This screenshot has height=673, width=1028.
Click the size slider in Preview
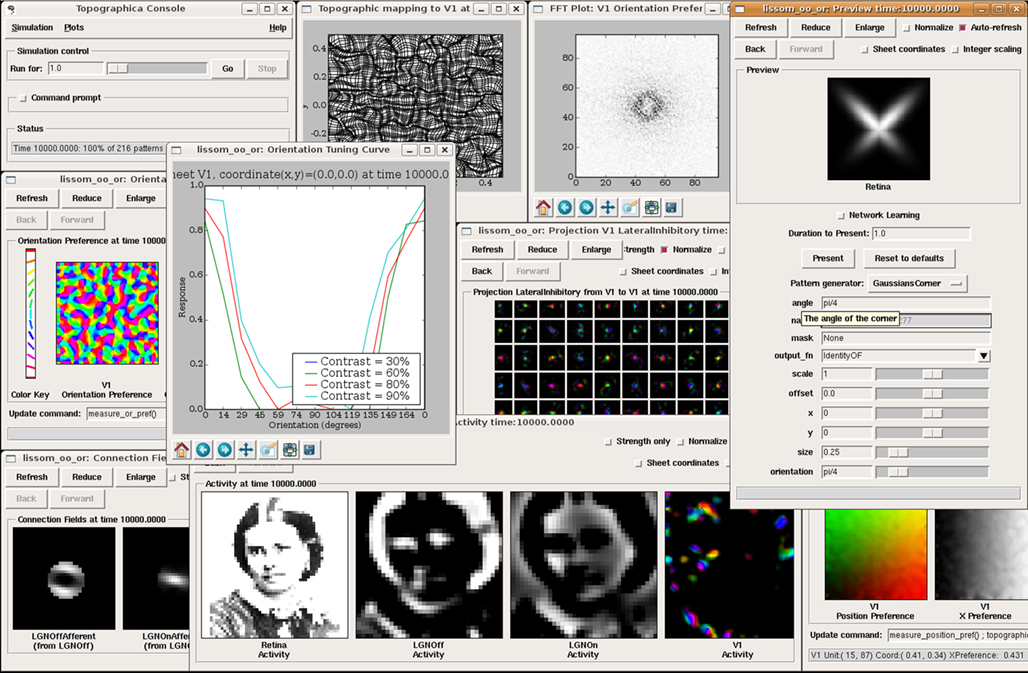click(932, 452)
